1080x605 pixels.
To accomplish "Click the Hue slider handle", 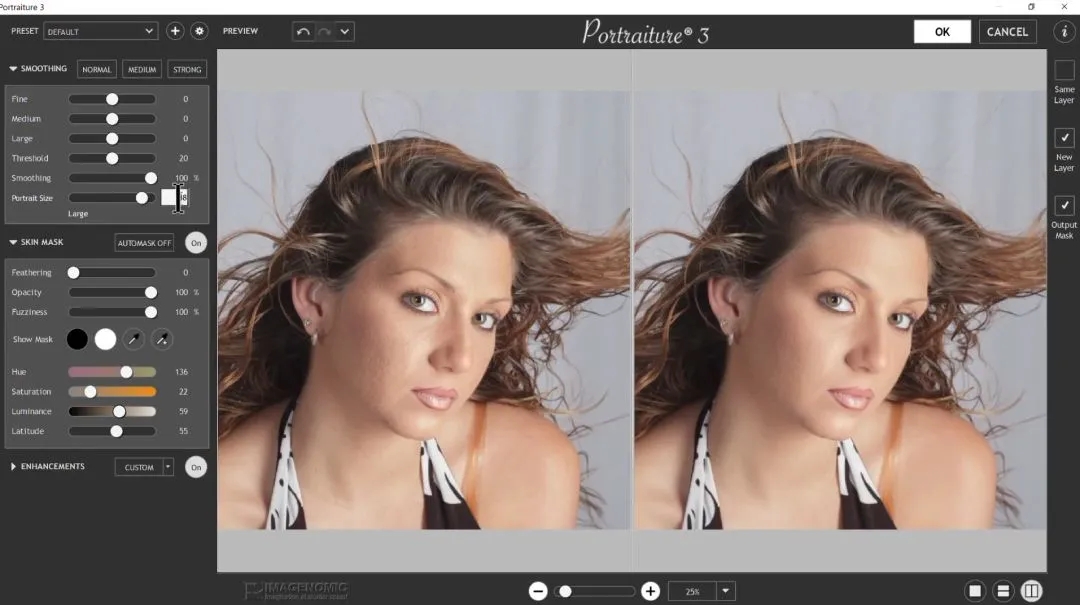I will coord(126,372).
